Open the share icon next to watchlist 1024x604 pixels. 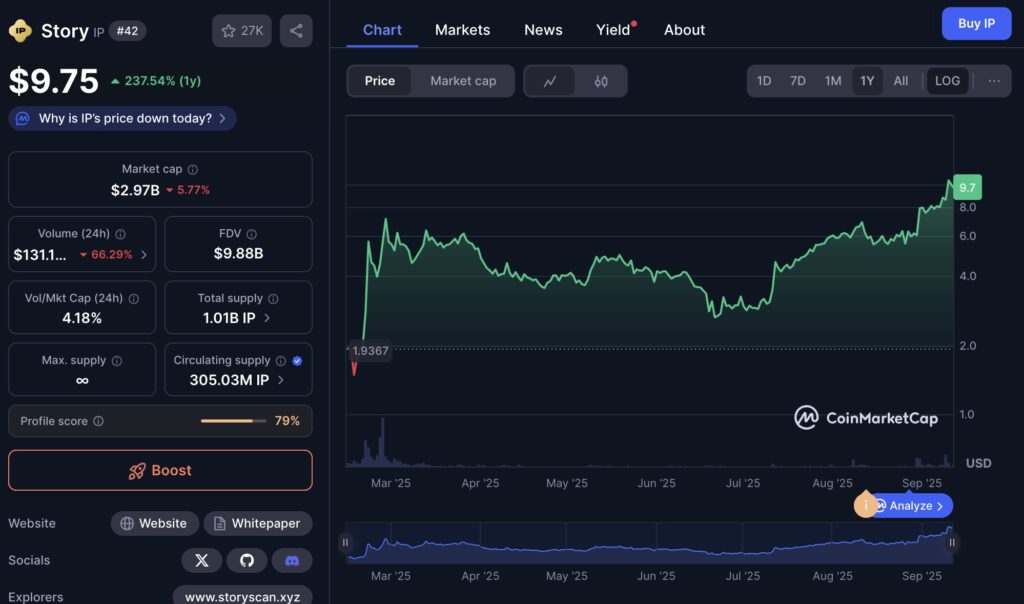tap(296, 31)
